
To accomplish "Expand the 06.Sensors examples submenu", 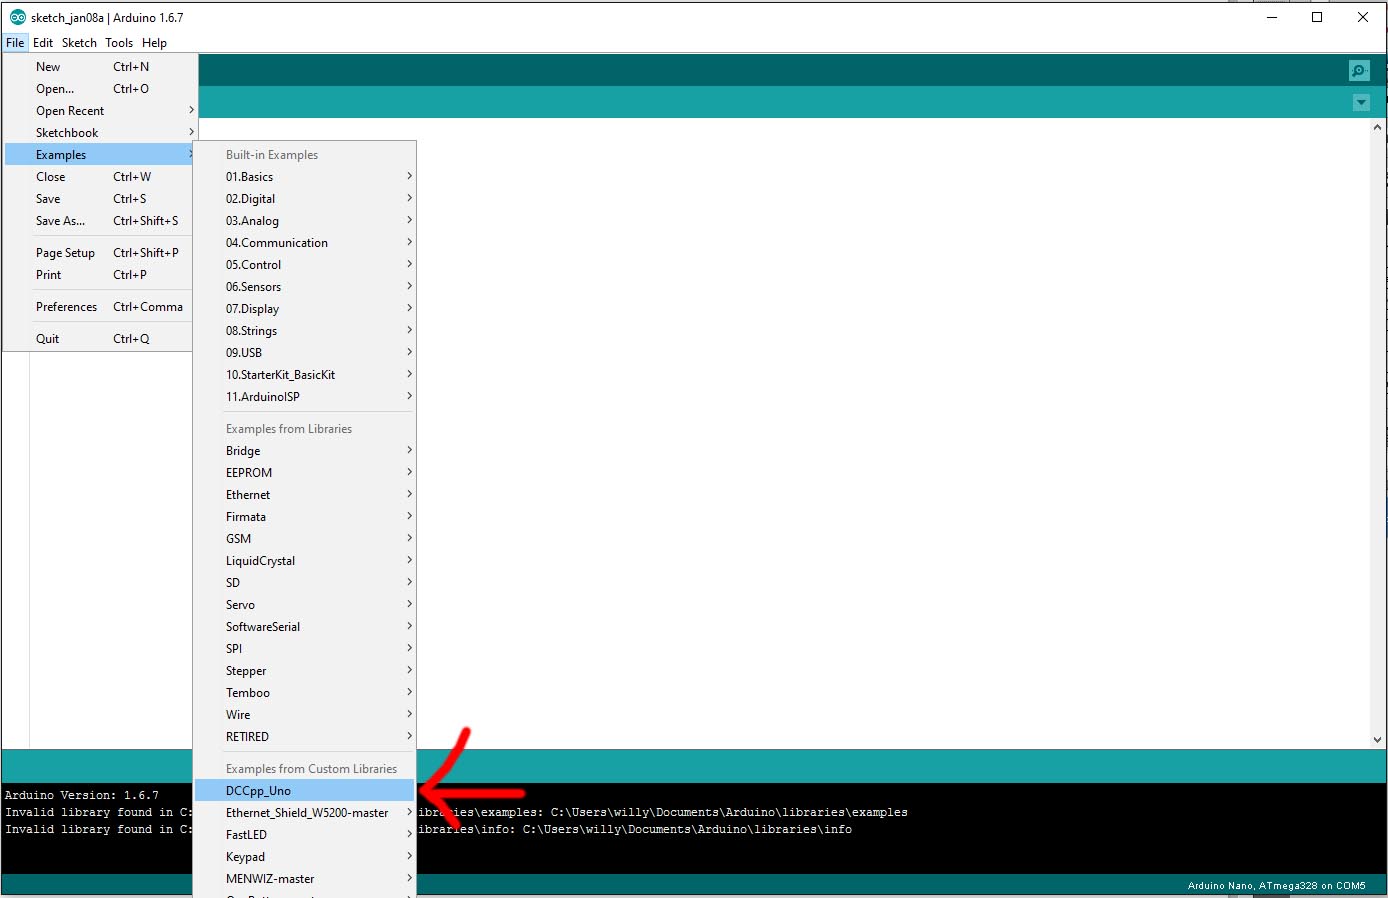I will pyautogui.click(x=304, y=287).
